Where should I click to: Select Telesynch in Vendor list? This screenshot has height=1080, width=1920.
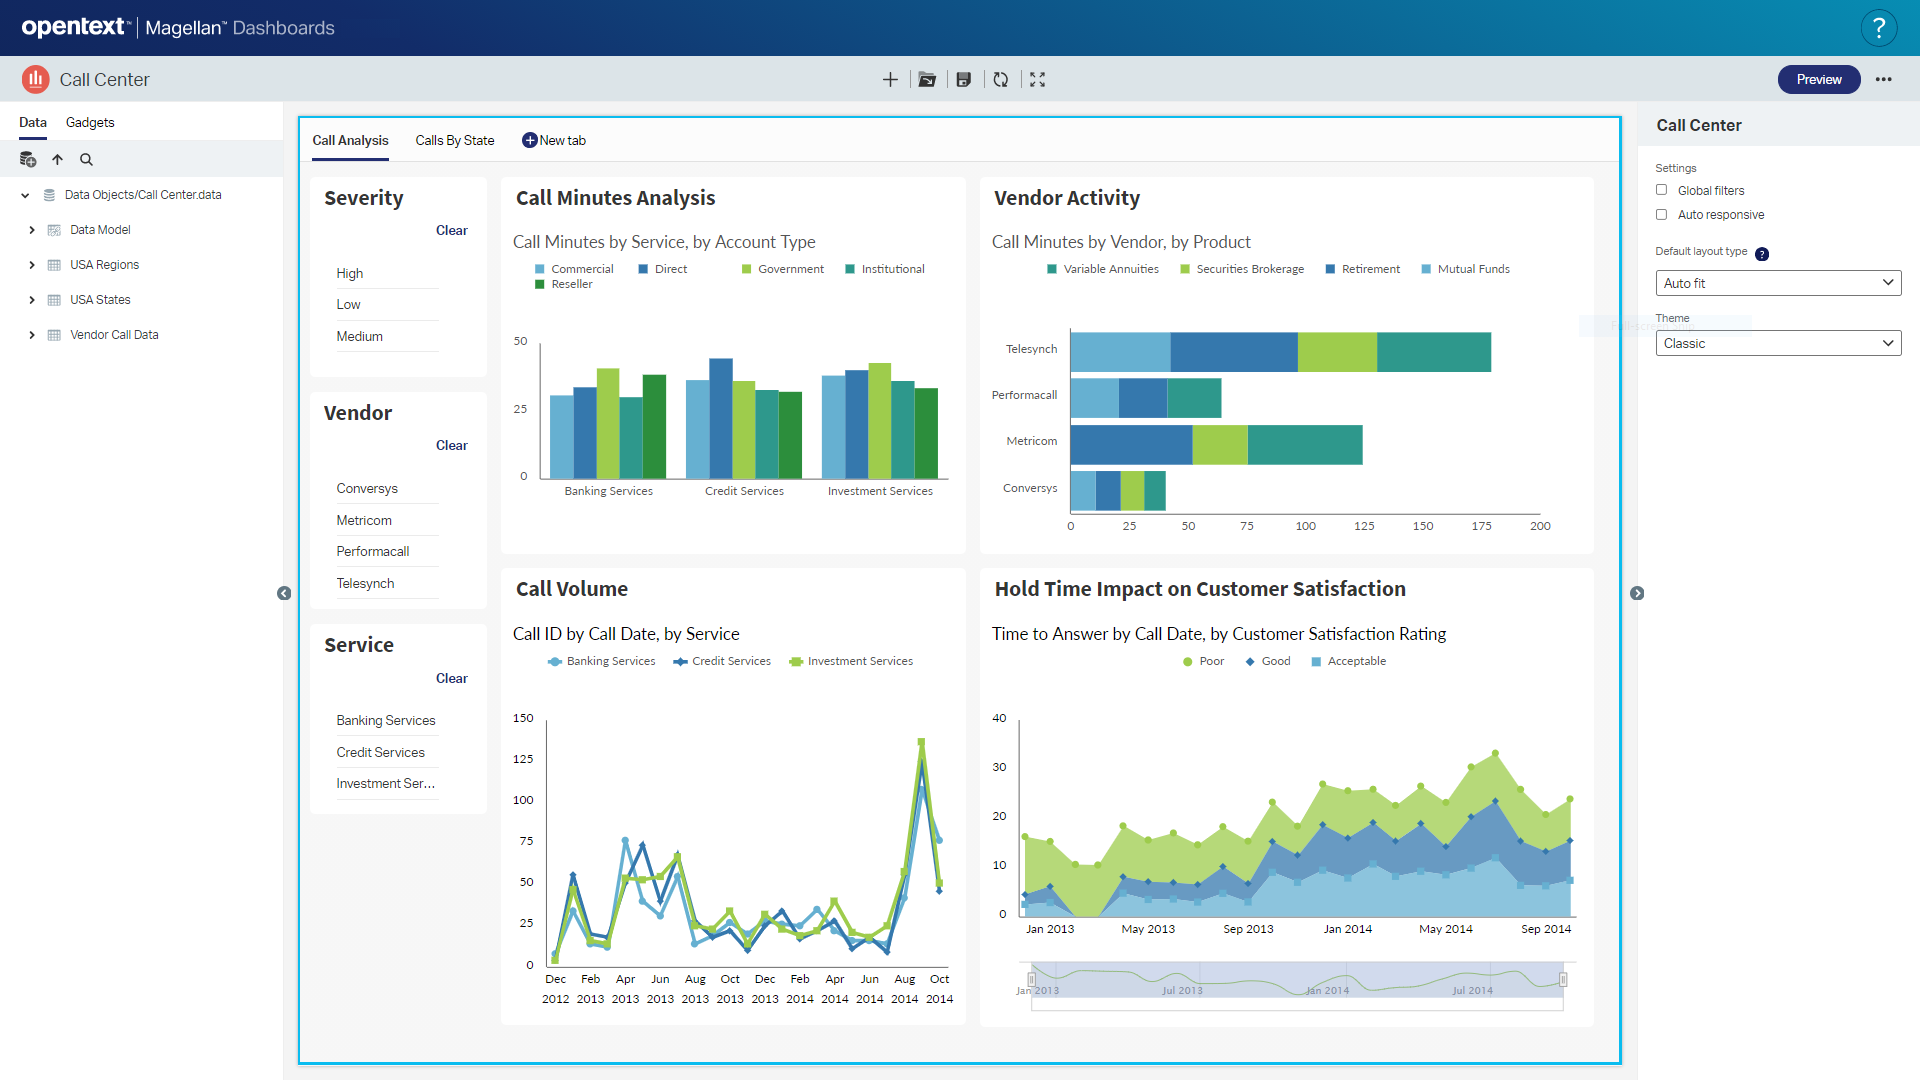pyautogui.click(x=387, y=583)
